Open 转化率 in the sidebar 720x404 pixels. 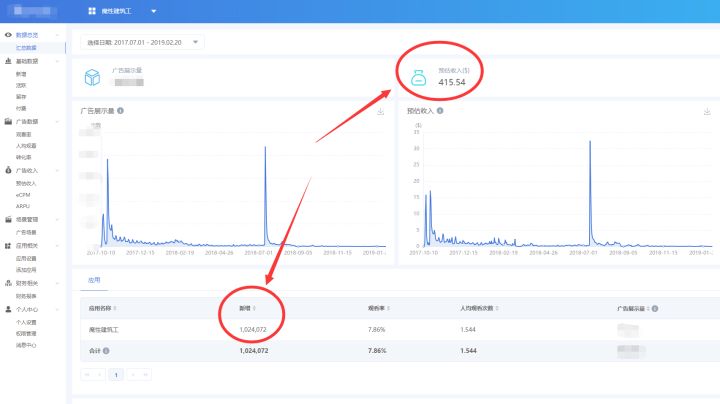23,157
